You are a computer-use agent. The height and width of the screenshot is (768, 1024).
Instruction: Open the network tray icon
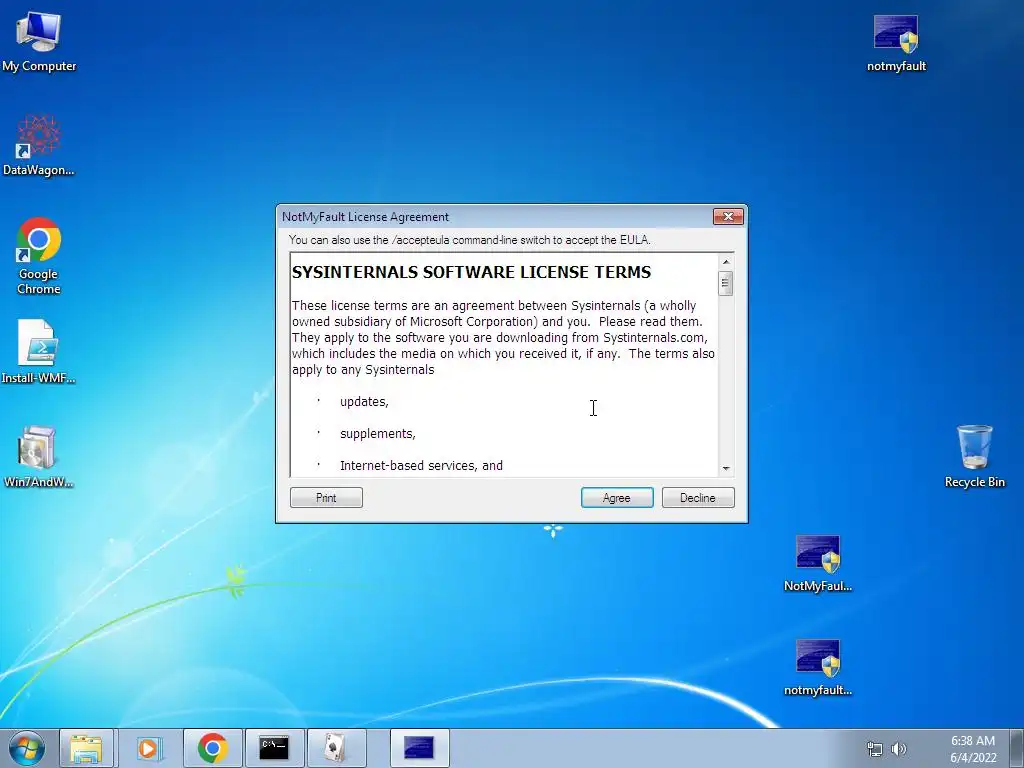pos(874,749)
